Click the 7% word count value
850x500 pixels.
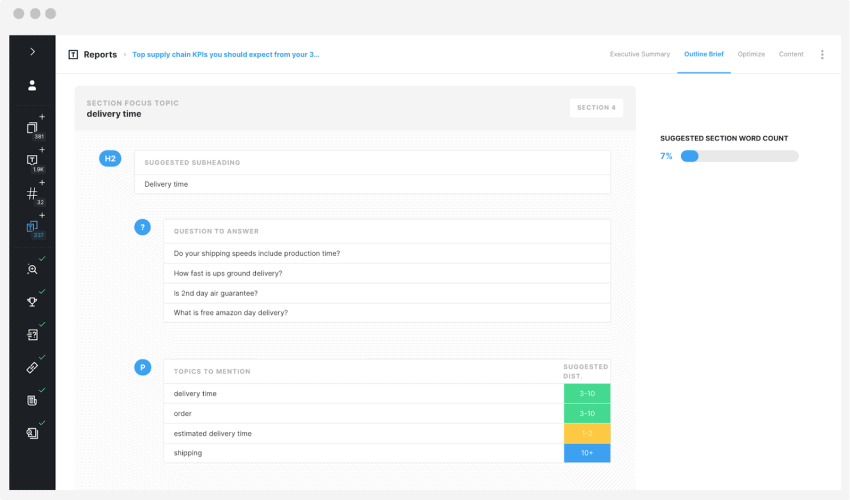pyautogui.click(x=666, y=156)
